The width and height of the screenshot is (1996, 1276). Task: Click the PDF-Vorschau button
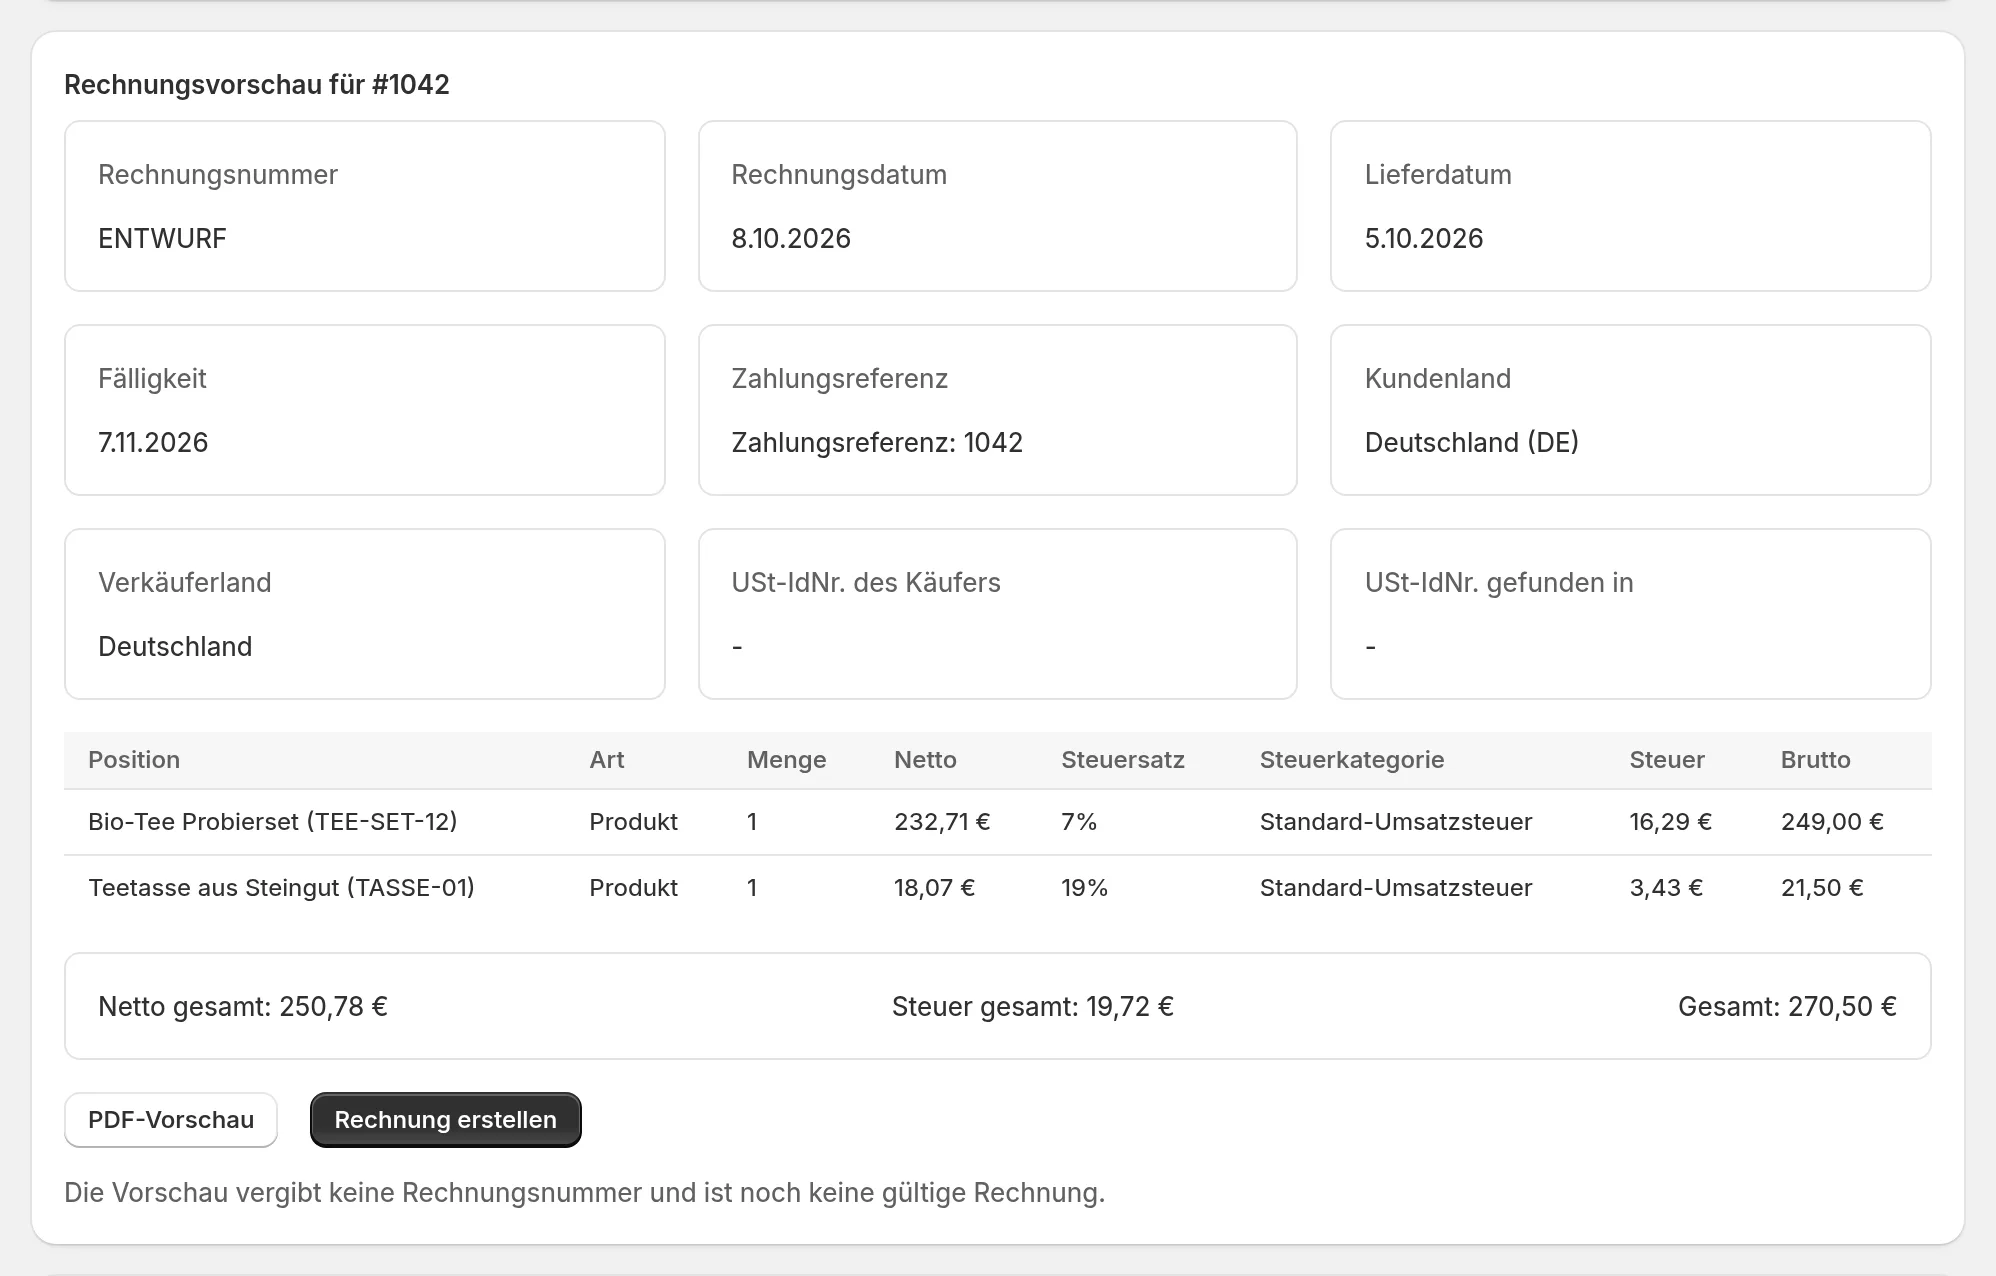(171, 1120)
